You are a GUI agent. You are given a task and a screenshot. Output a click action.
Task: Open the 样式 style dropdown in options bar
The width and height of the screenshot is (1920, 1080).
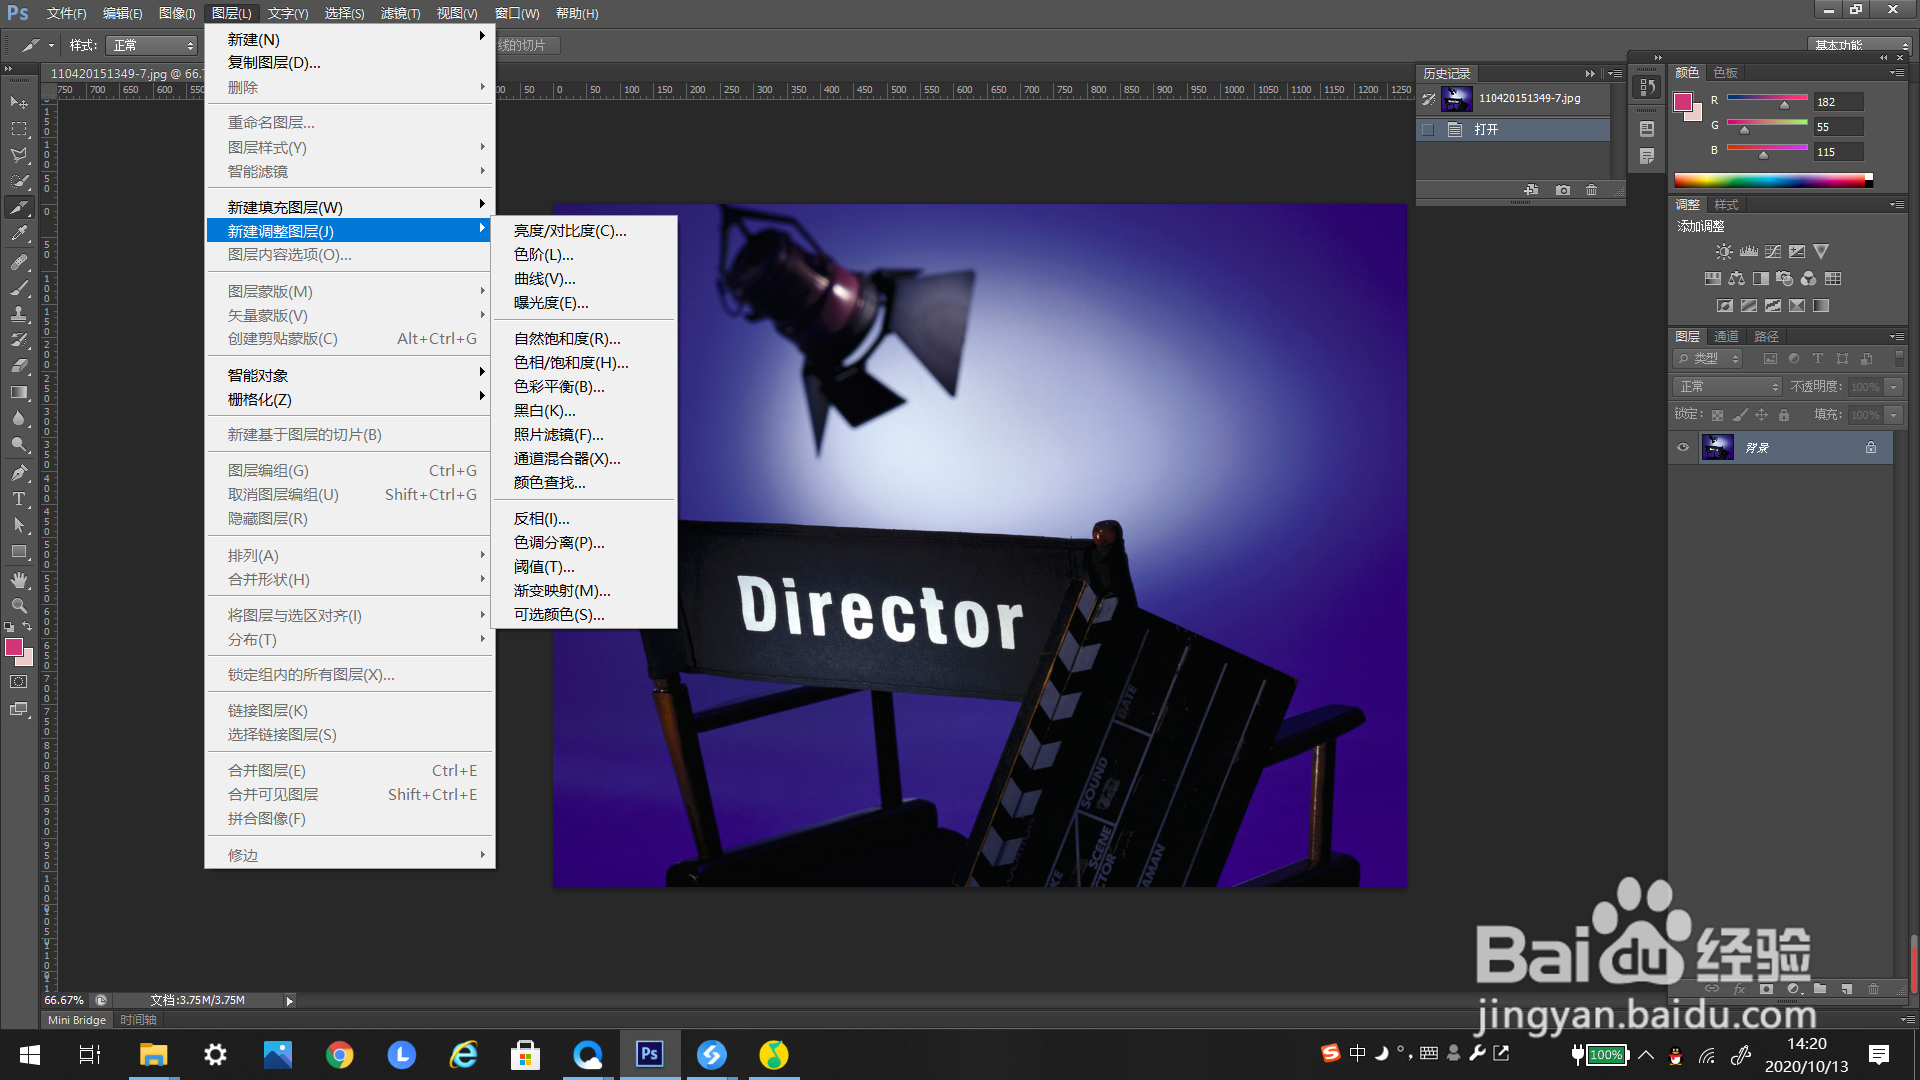(x=152, y=46)
